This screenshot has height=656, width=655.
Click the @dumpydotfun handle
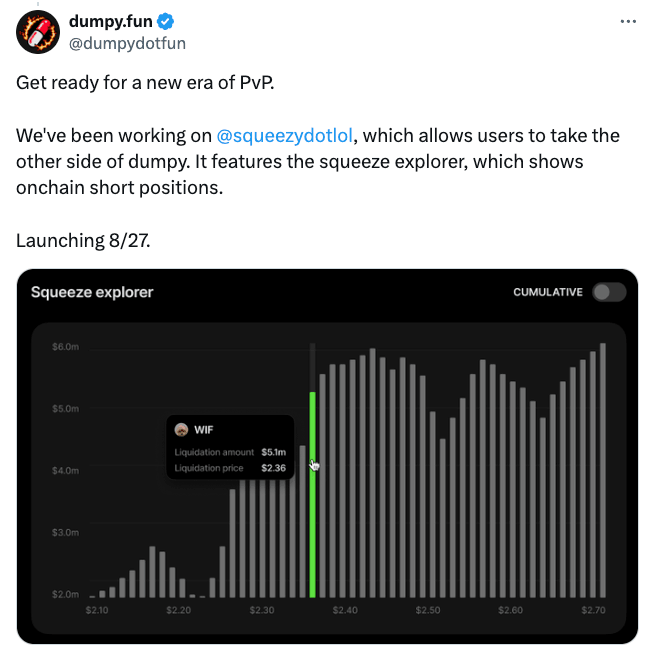tap(127, 43)
